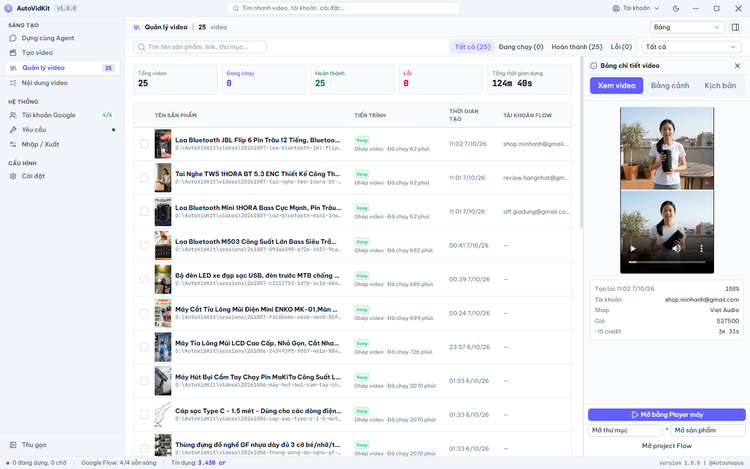Click Tài khoản Flow column header
The width and height of the screenshot is (750, 469).
click(527, 115)
